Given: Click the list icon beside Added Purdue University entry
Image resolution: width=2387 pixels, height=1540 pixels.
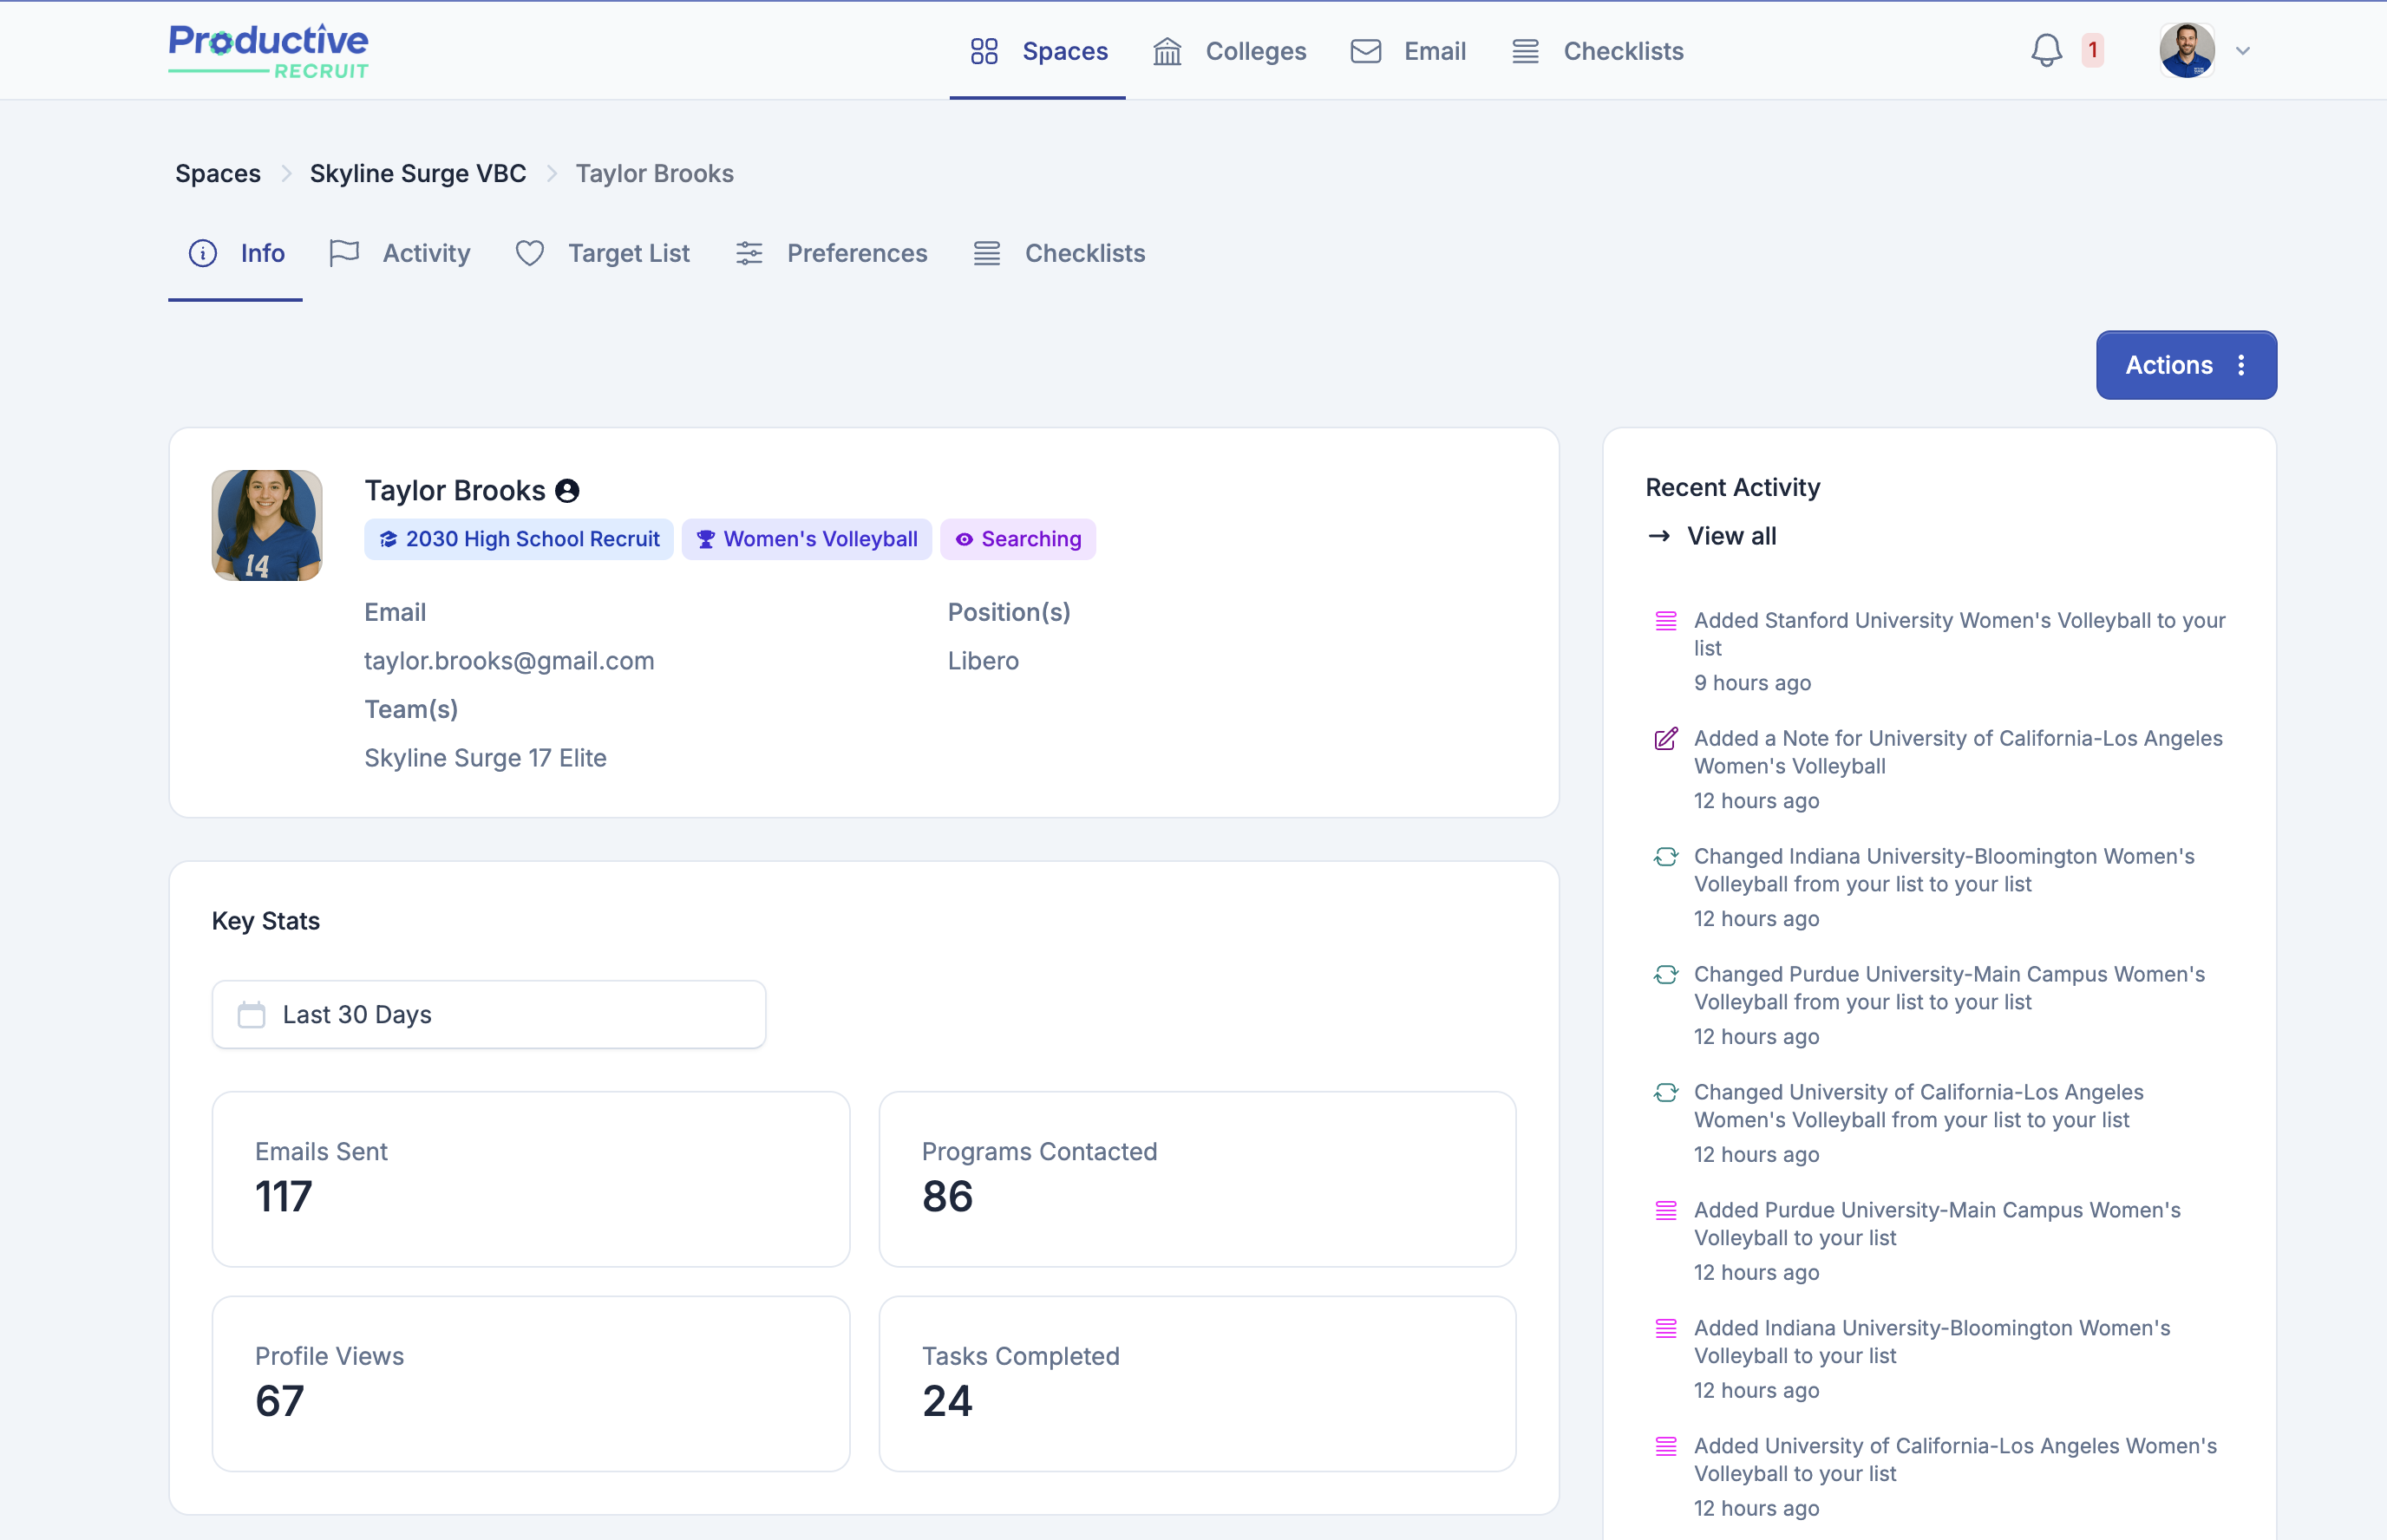Looking at the screenshot, I should click(1665, 1211).
